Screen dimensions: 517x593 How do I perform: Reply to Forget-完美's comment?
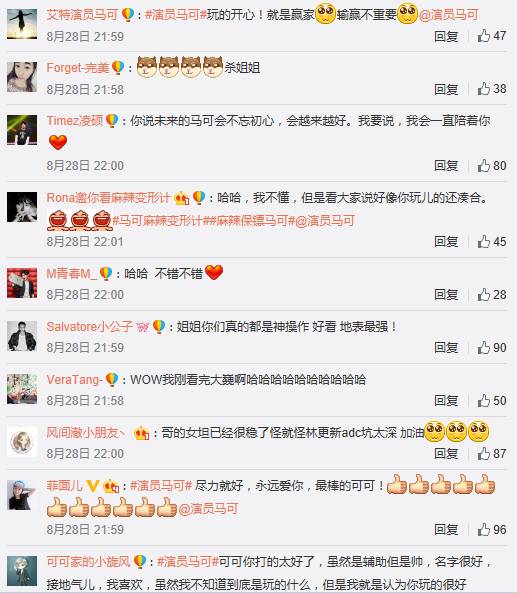[x=446, y=90]
